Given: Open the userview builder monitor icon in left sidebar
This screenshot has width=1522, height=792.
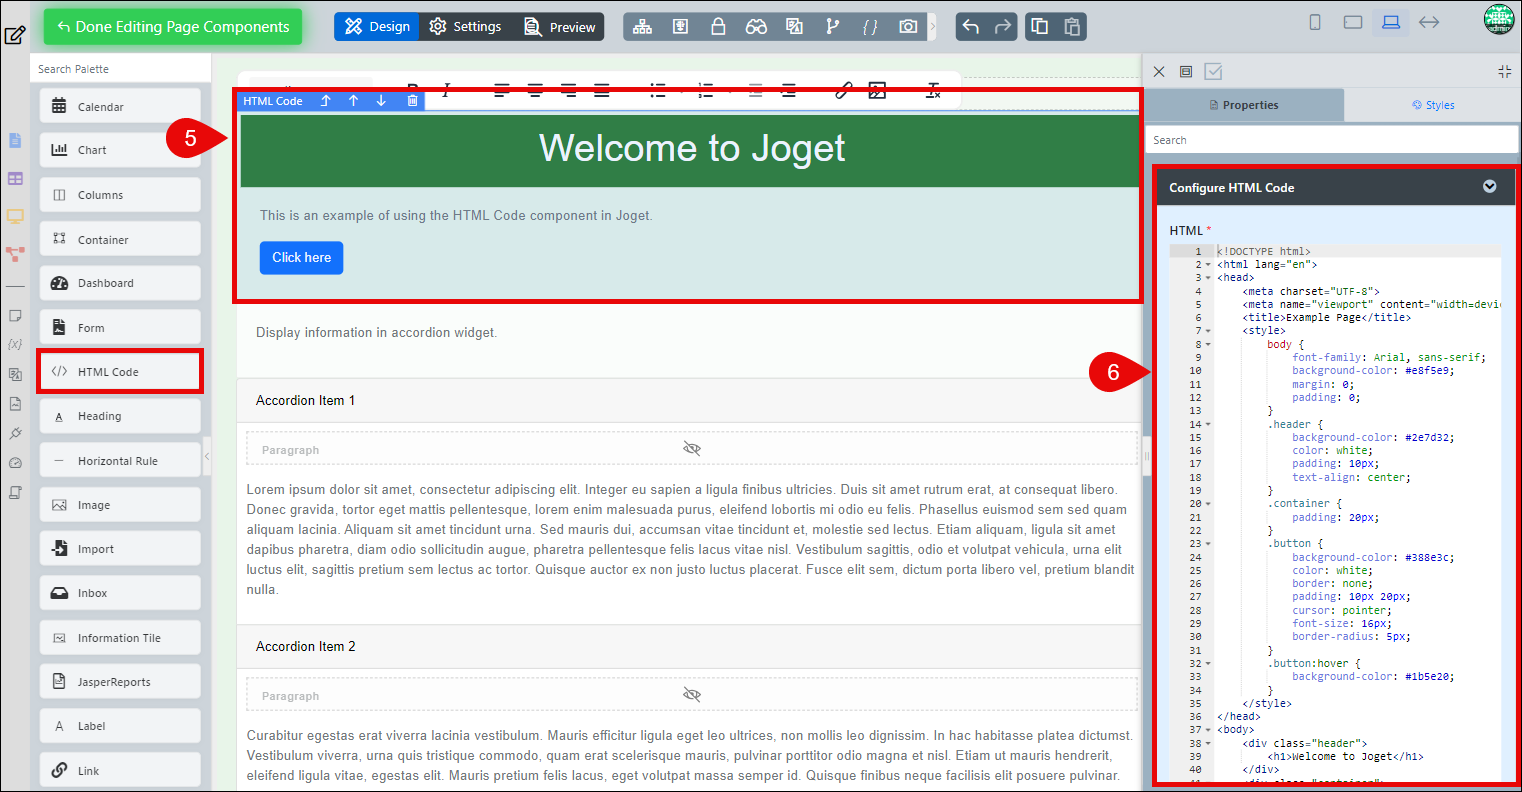Looking at the screenshot, I should coord(15,216).
